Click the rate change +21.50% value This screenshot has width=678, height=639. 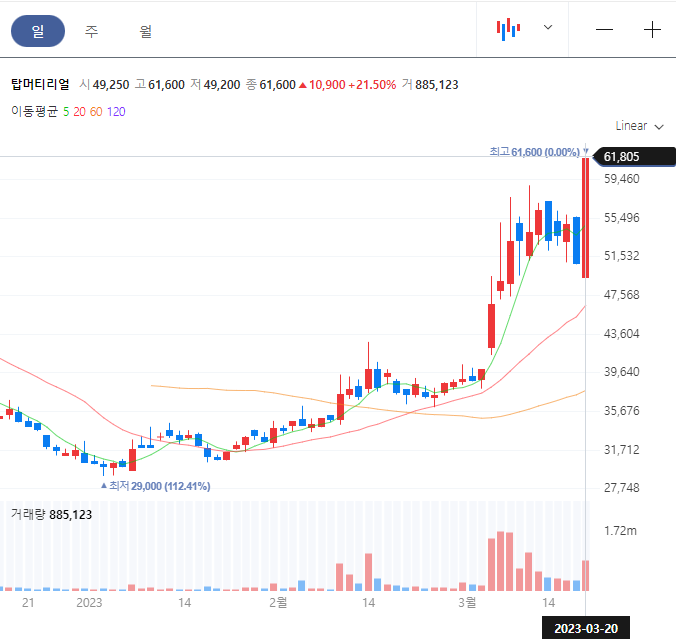click(372, 85)
